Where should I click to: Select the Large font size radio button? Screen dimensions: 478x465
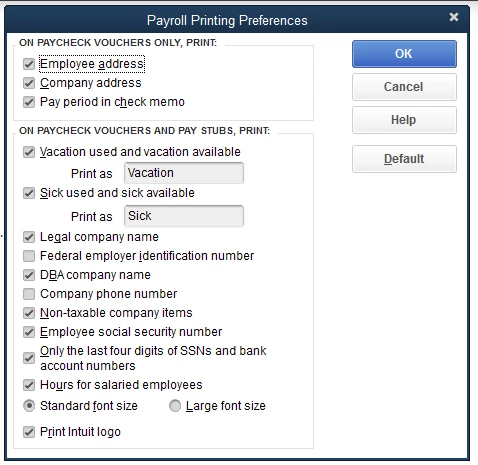coord(175,406)
